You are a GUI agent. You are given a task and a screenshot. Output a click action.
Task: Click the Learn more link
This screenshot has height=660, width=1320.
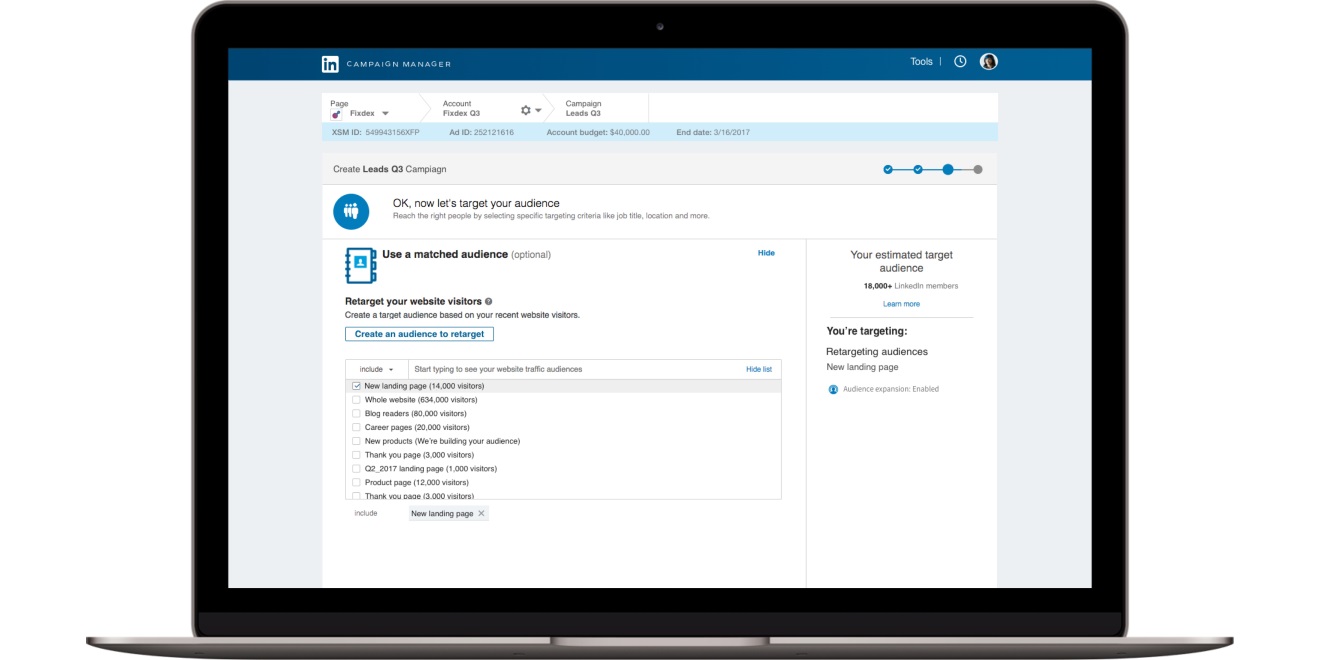point(901,304)
